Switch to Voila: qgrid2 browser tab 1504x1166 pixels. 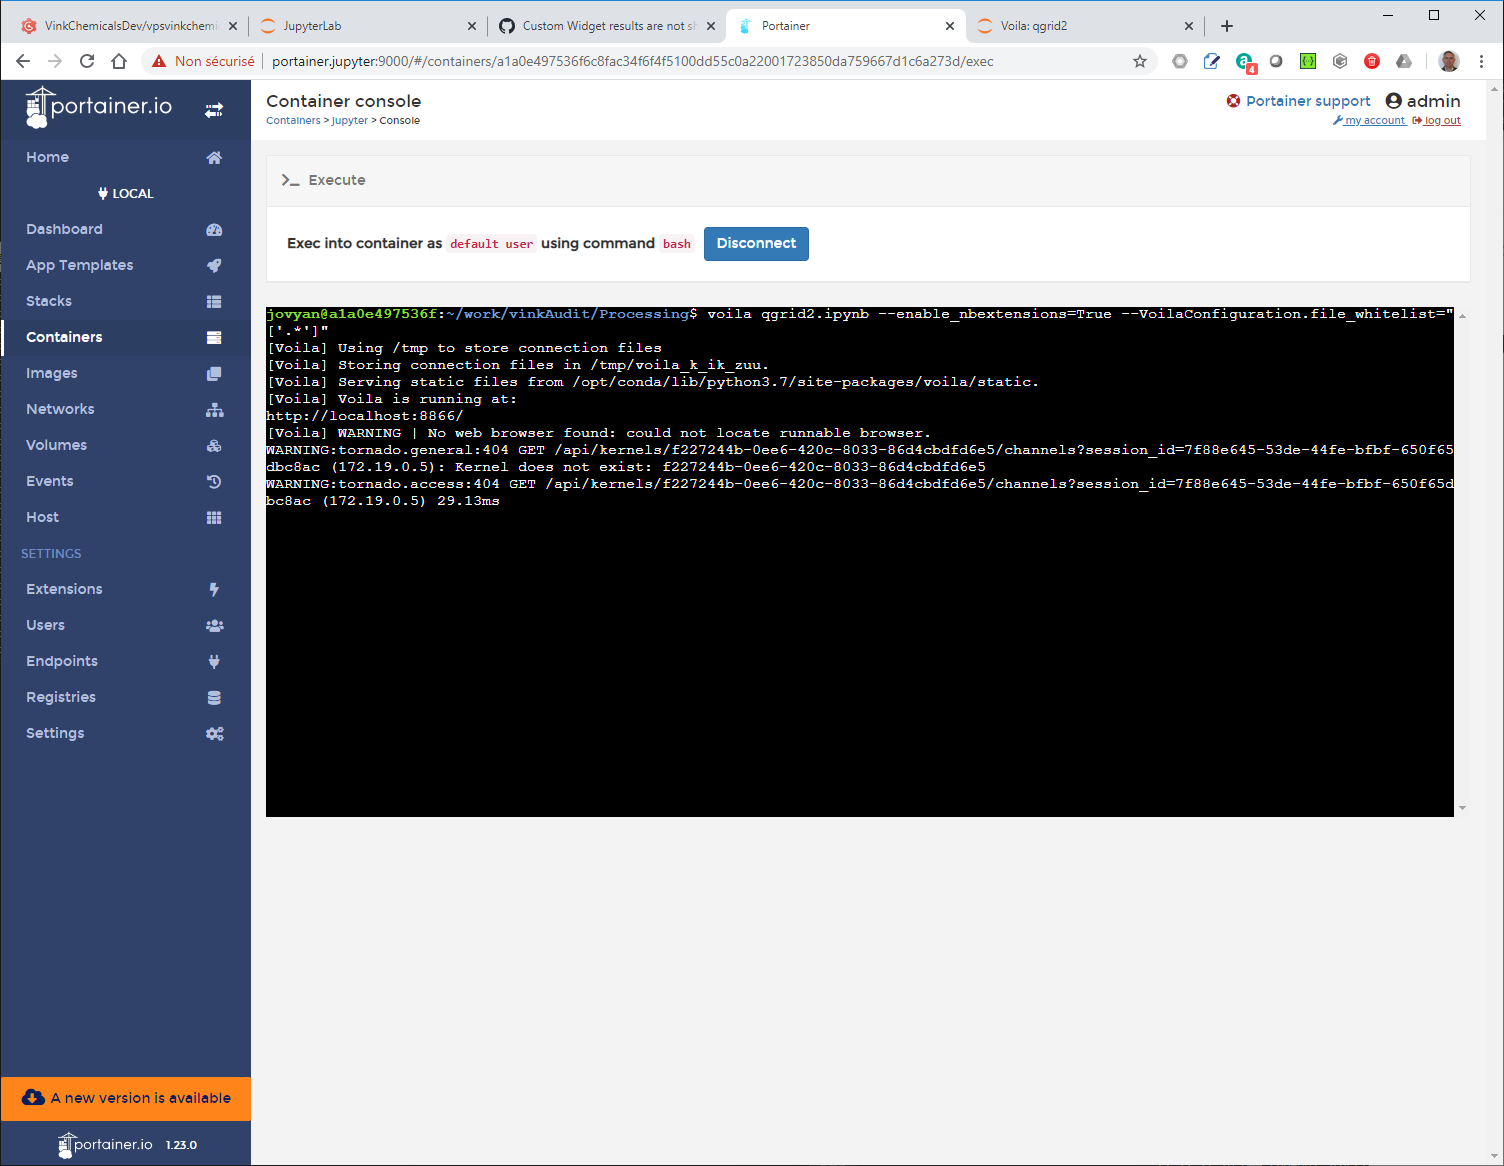1084,26
